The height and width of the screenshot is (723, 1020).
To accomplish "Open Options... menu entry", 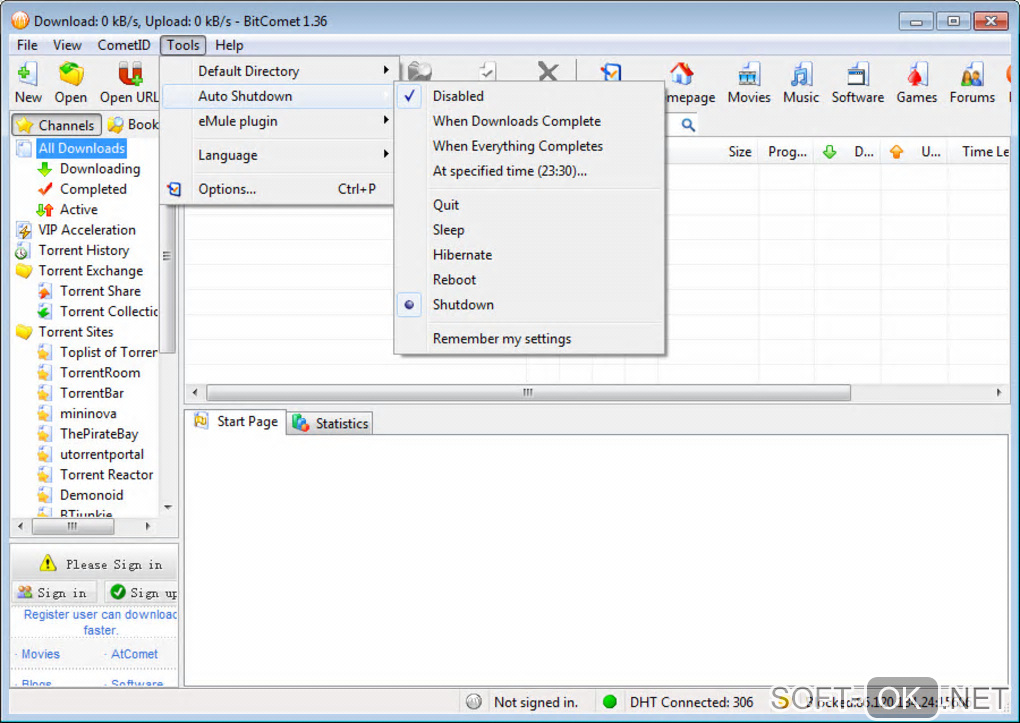I will pyautogui.click(x=278, y=189).
